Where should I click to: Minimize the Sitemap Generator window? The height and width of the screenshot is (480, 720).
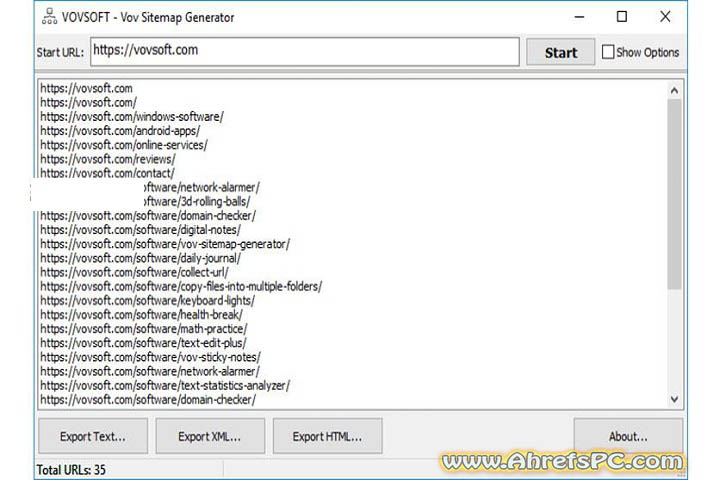[x=579, y=17]
